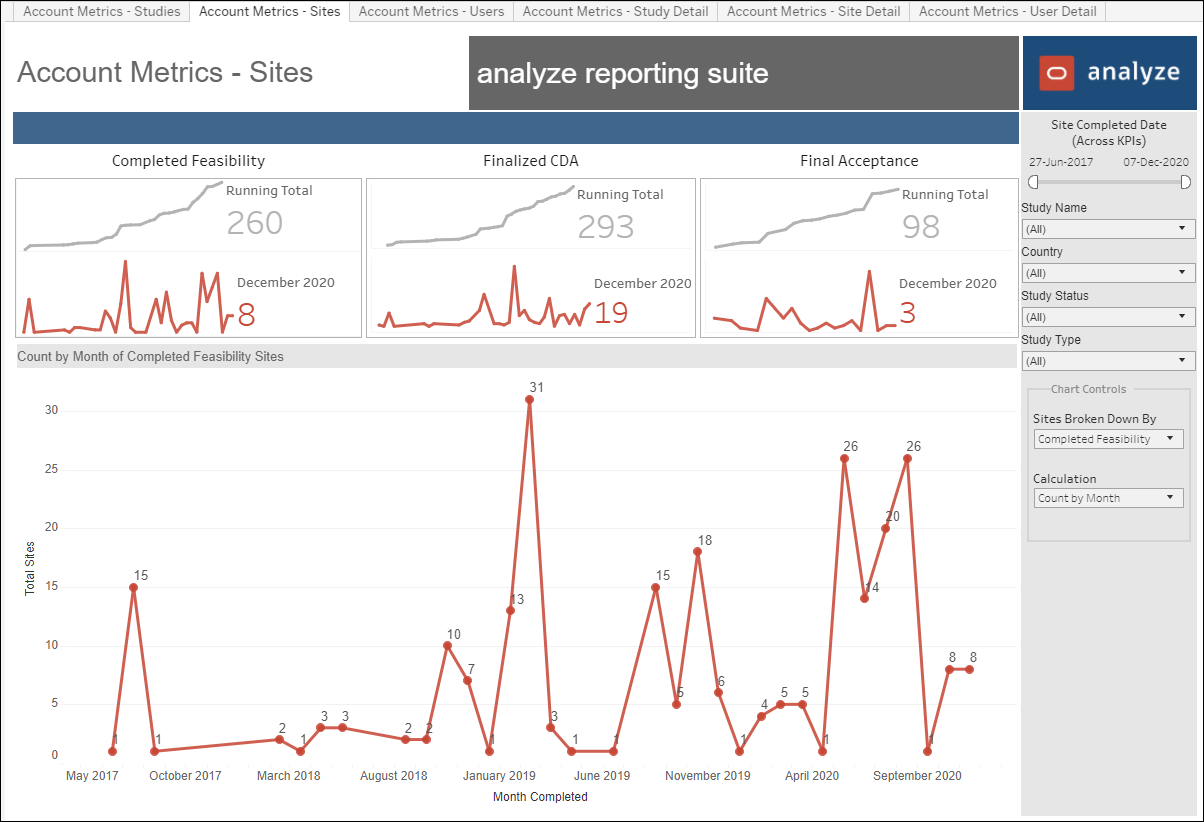Image resolution: width=1204 pixels, height=822 pixels.
Task: Click the data point labeled 18
Action: (x=697, y=551)
